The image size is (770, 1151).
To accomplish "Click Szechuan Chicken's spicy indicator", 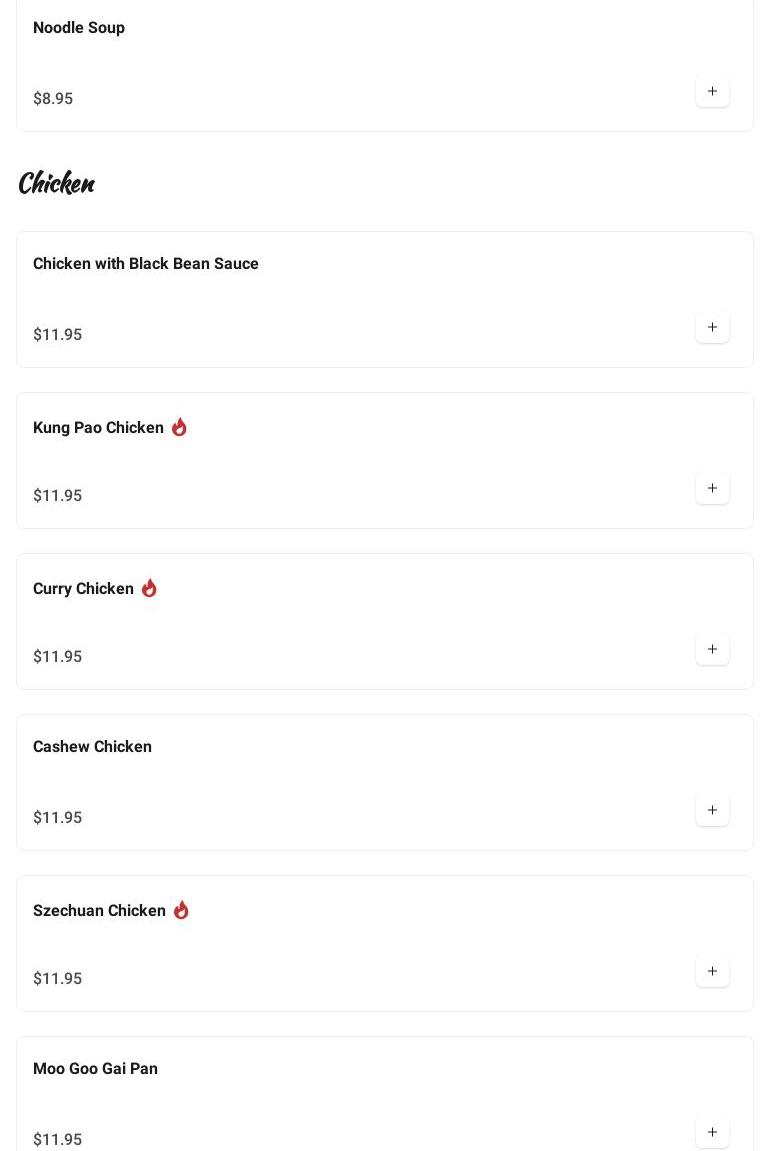I will (x=181, y=910).
